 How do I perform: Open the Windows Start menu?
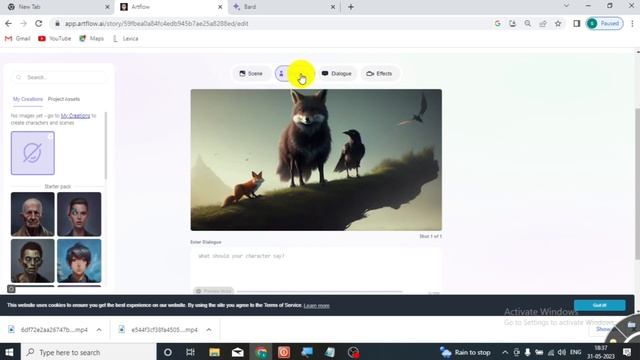click(x=9, y=352)
